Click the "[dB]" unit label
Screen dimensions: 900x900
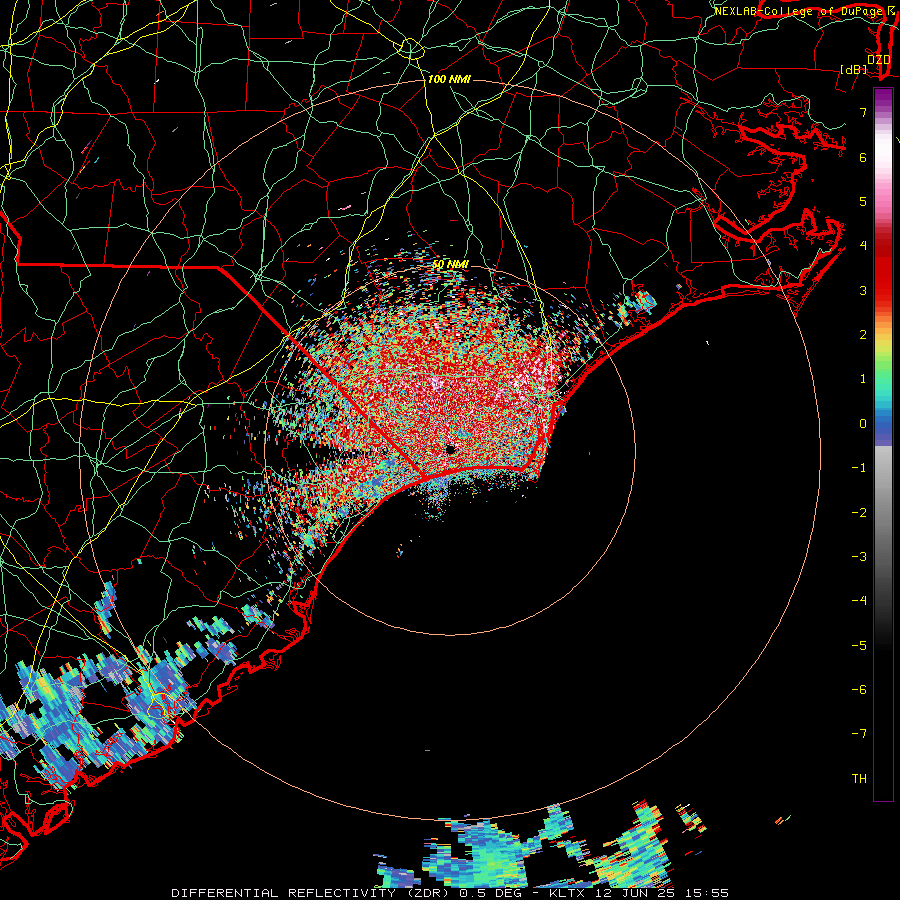click(x=854, y=69)
